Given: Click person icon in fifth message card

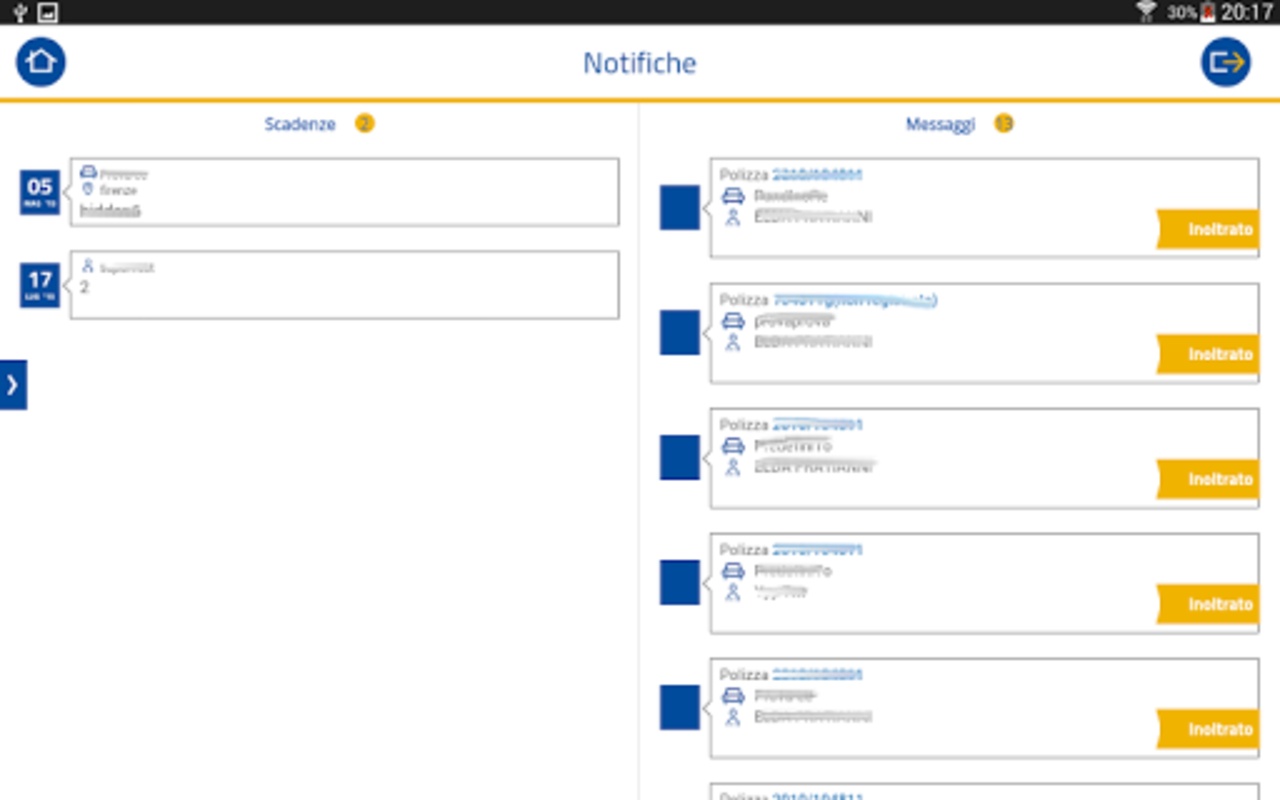Looking at the screenshot, I should (x=733, y=717).
